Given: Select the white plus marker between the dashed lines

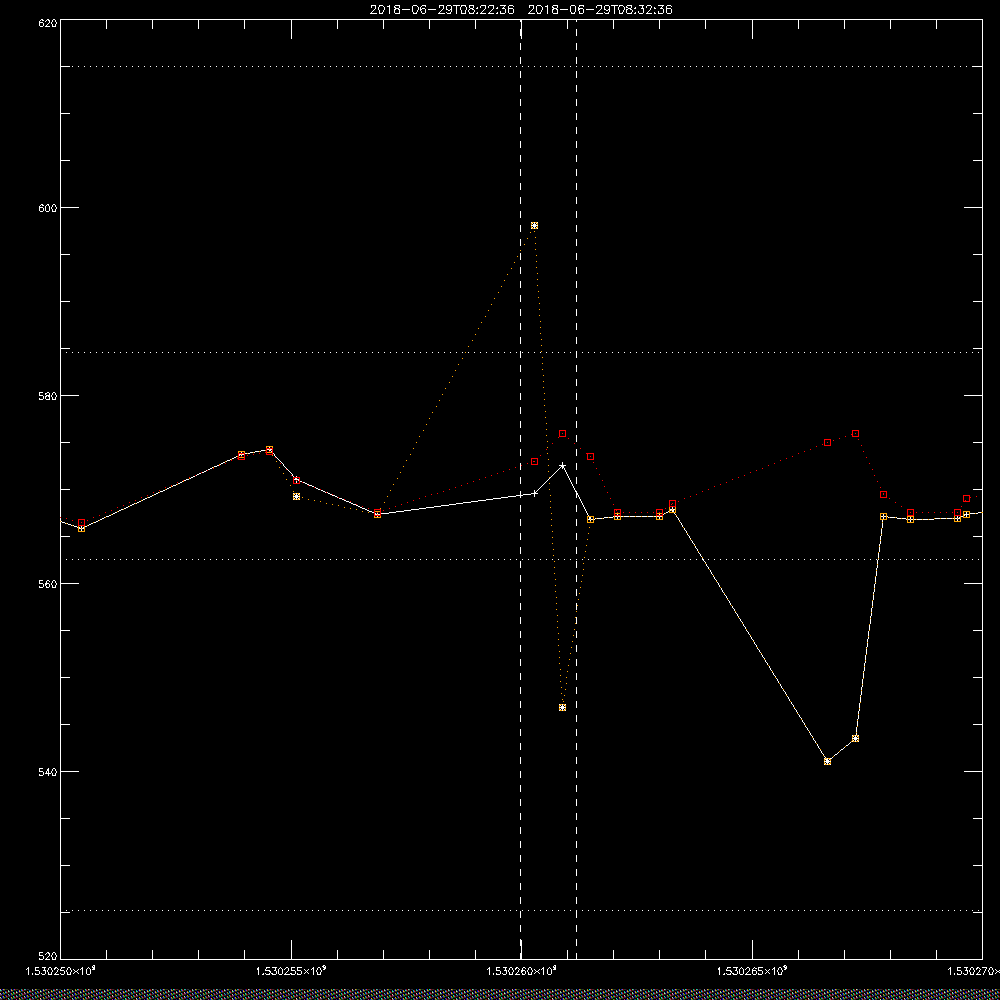Looking at the screenshot, I should pos(562,466).
